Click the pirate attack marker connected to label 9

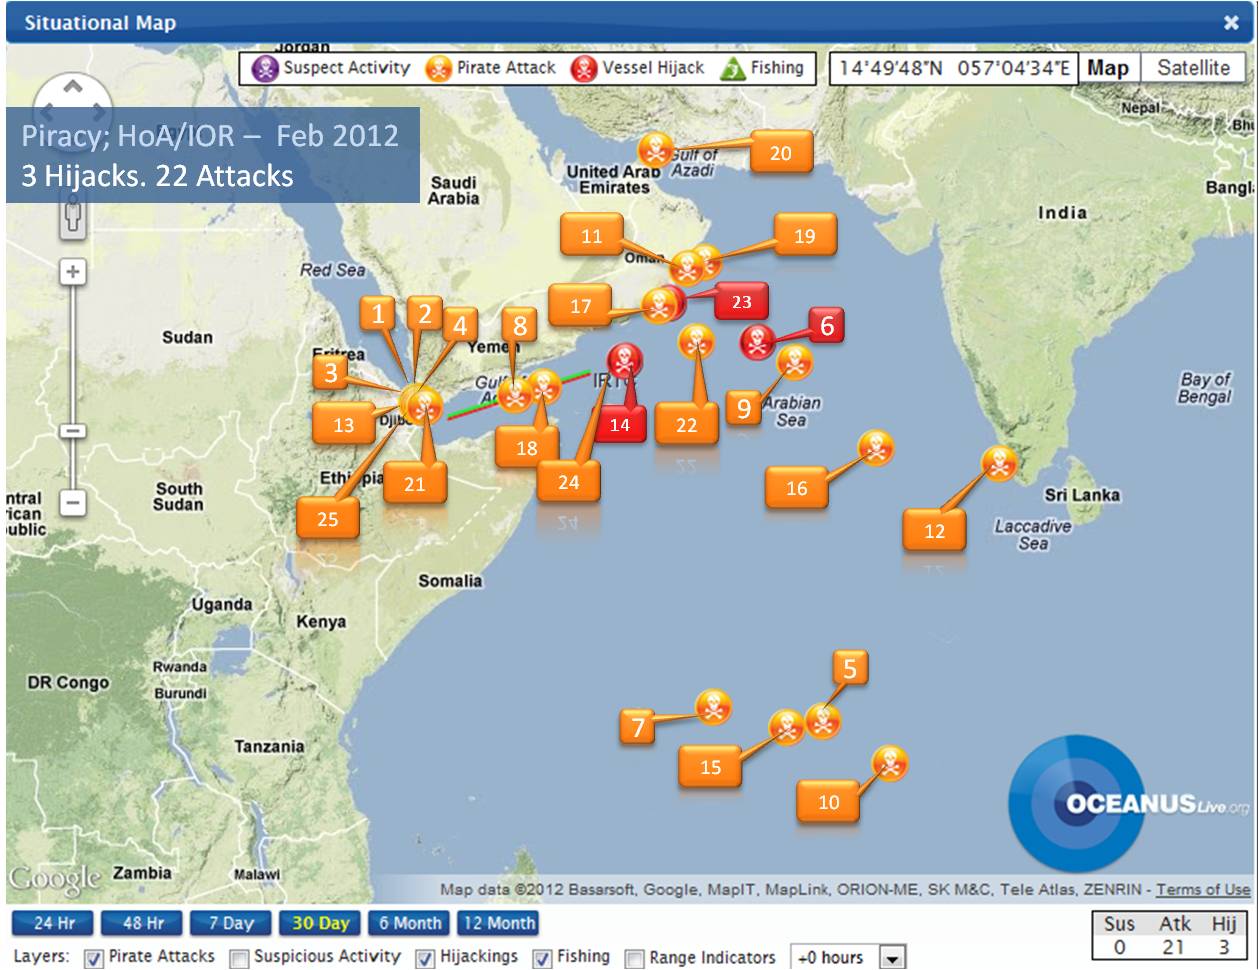tap(795, 362)
